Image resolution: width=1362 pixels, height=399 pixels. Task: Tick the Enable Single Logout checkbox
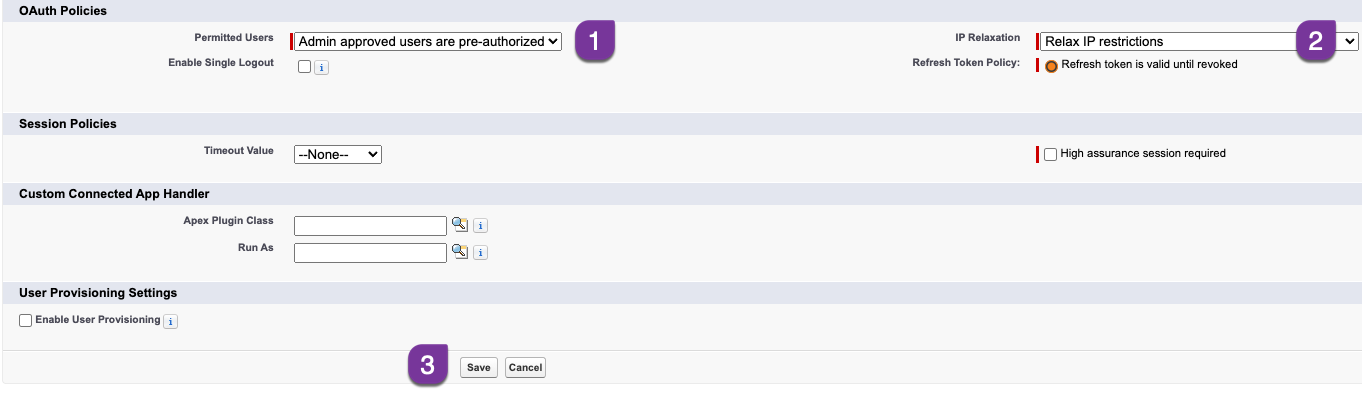point(304,67)
